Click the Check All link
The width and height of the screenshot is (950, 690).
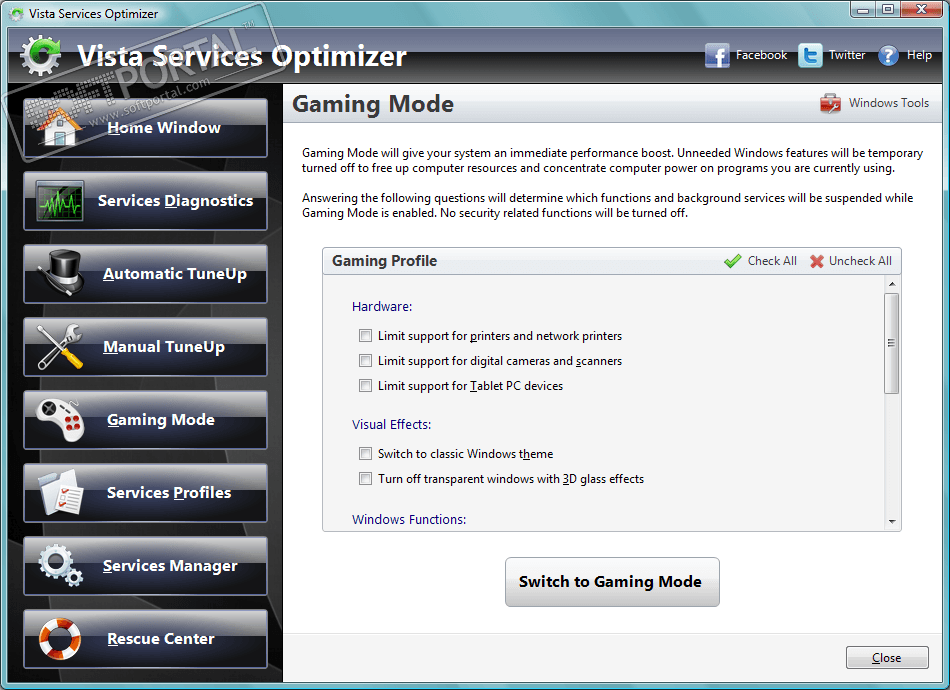772,261
